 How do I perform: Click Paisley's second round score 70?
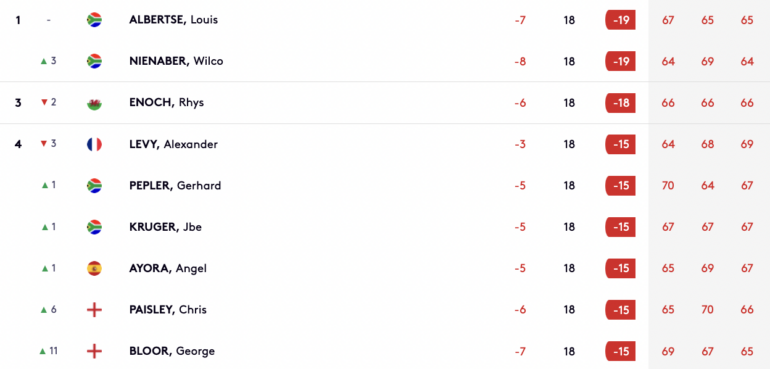coord(707,310)
